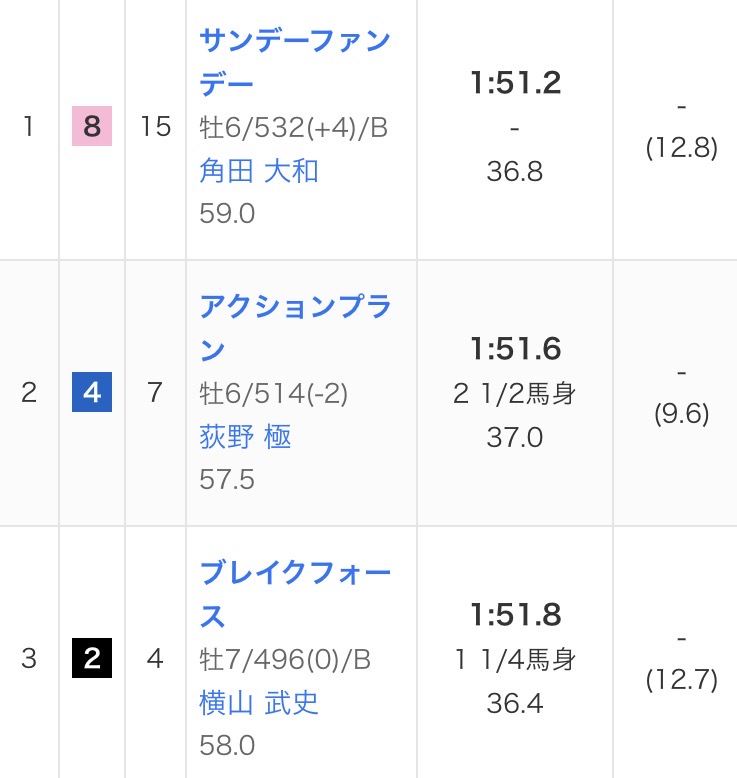Image resolution: width=737 pixels, height=778 pixels.
Task: Open jockey 荻野 極 profile
Action: point(245,437)
